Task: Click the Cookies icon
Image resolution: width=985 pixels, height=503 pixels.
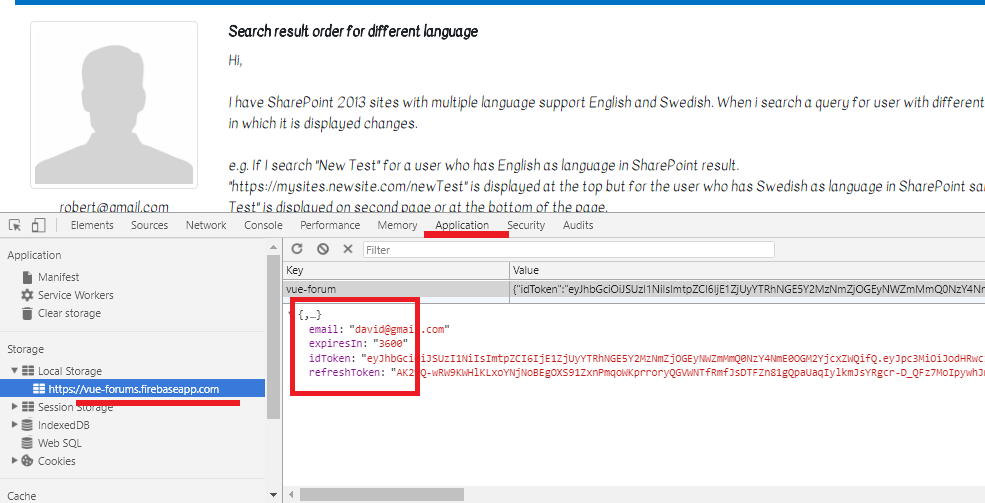Action: click(x=27, y=460)
